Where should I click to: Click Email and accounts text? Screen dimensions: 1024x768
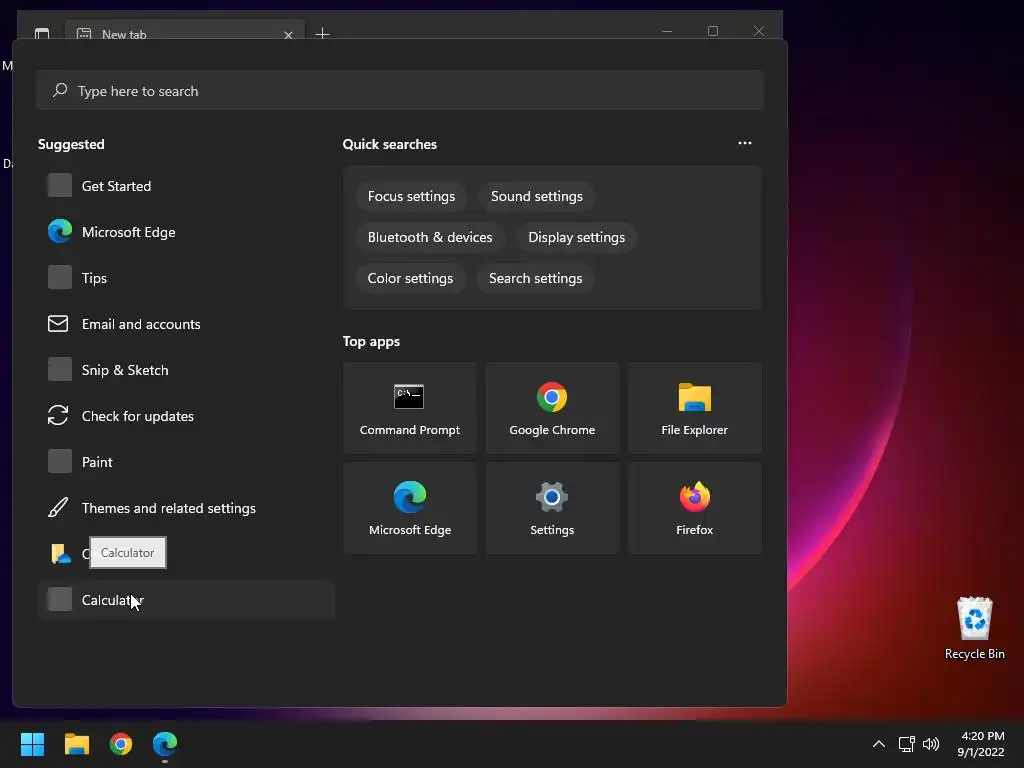[141, 323]
